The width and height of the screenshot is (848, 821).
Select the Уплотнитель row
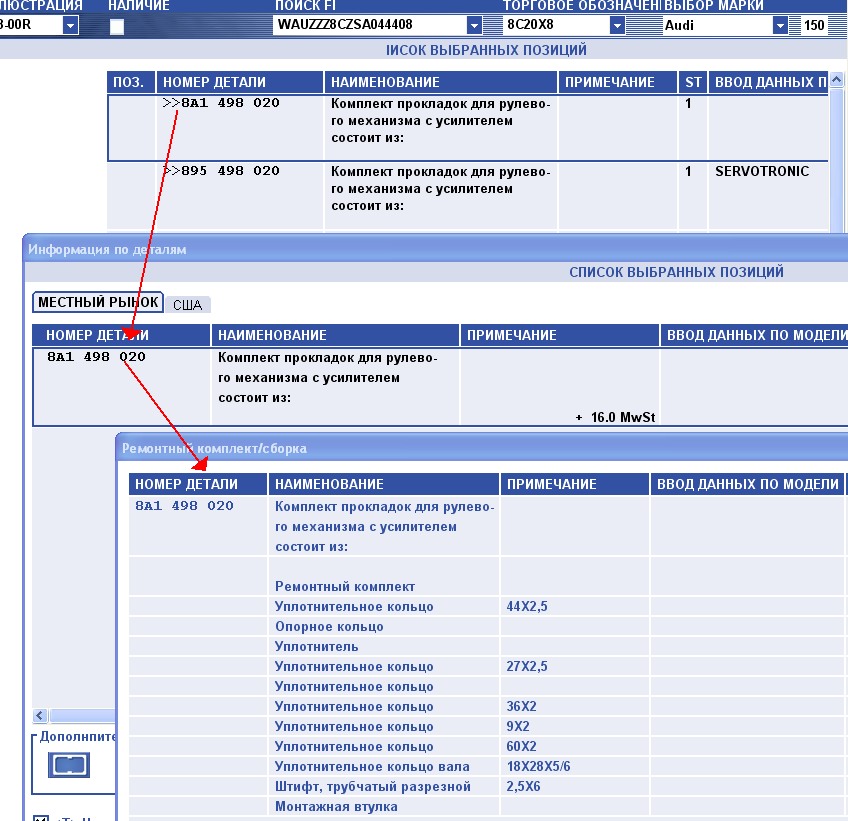(486, 646)
